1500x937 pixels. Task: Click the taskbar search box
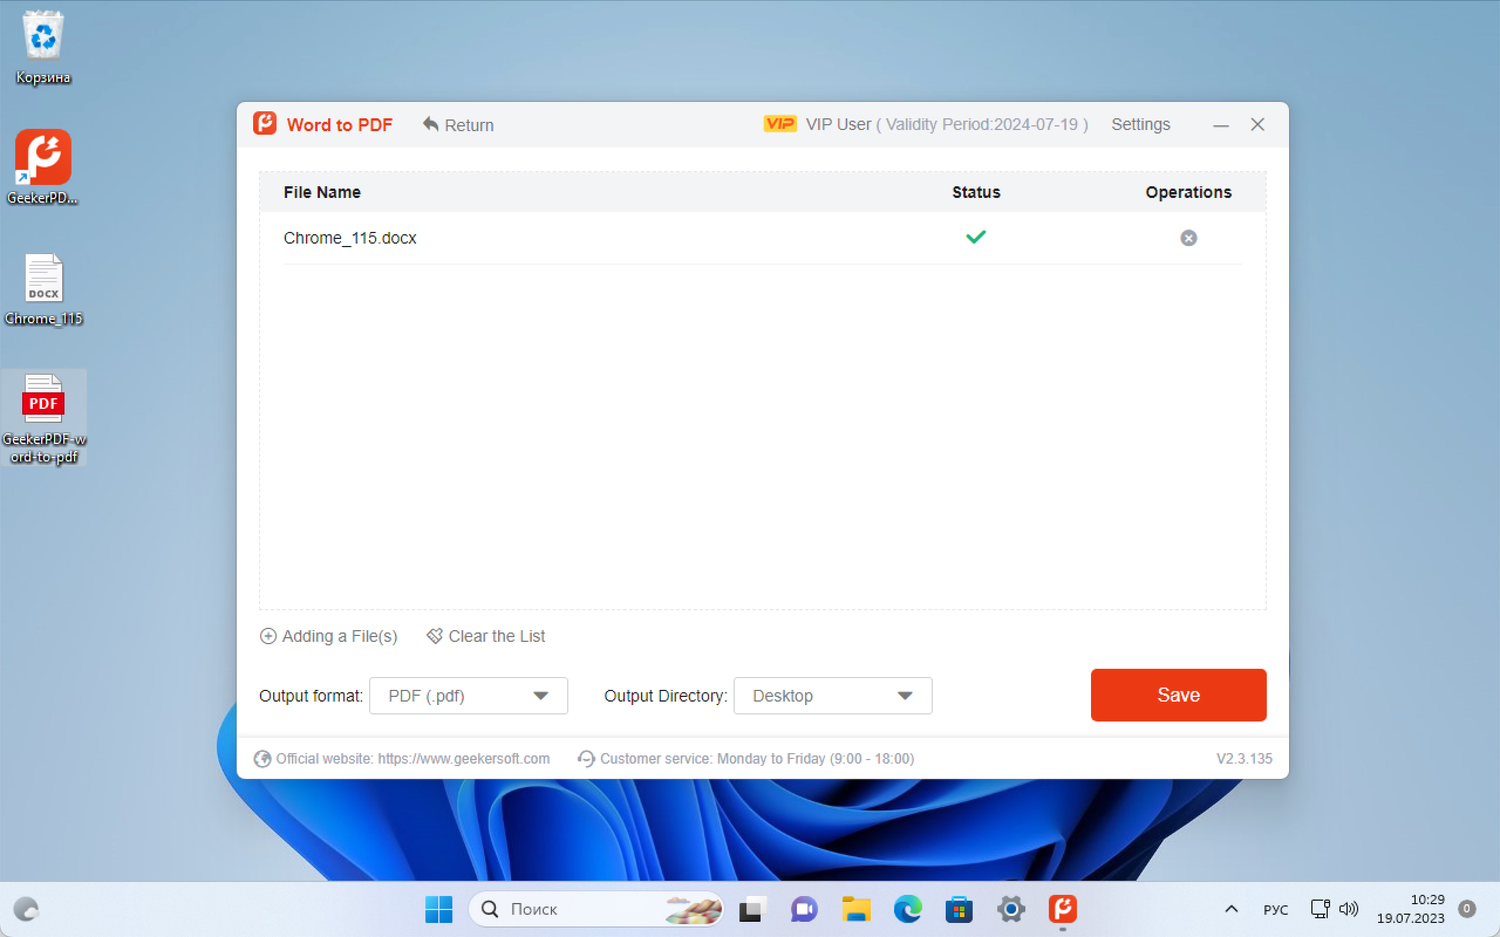(596, 909)
